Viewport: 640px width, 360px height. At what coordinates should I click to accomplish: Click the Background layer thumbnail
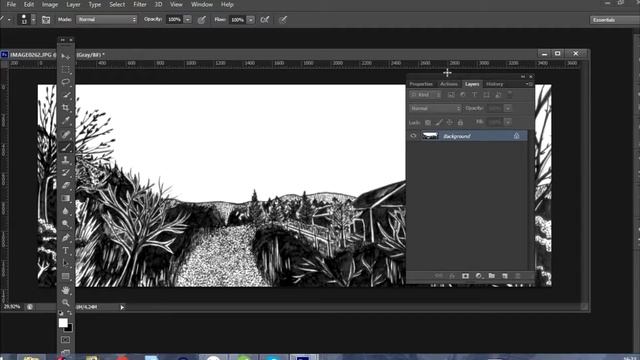click(x=430, y=136)
